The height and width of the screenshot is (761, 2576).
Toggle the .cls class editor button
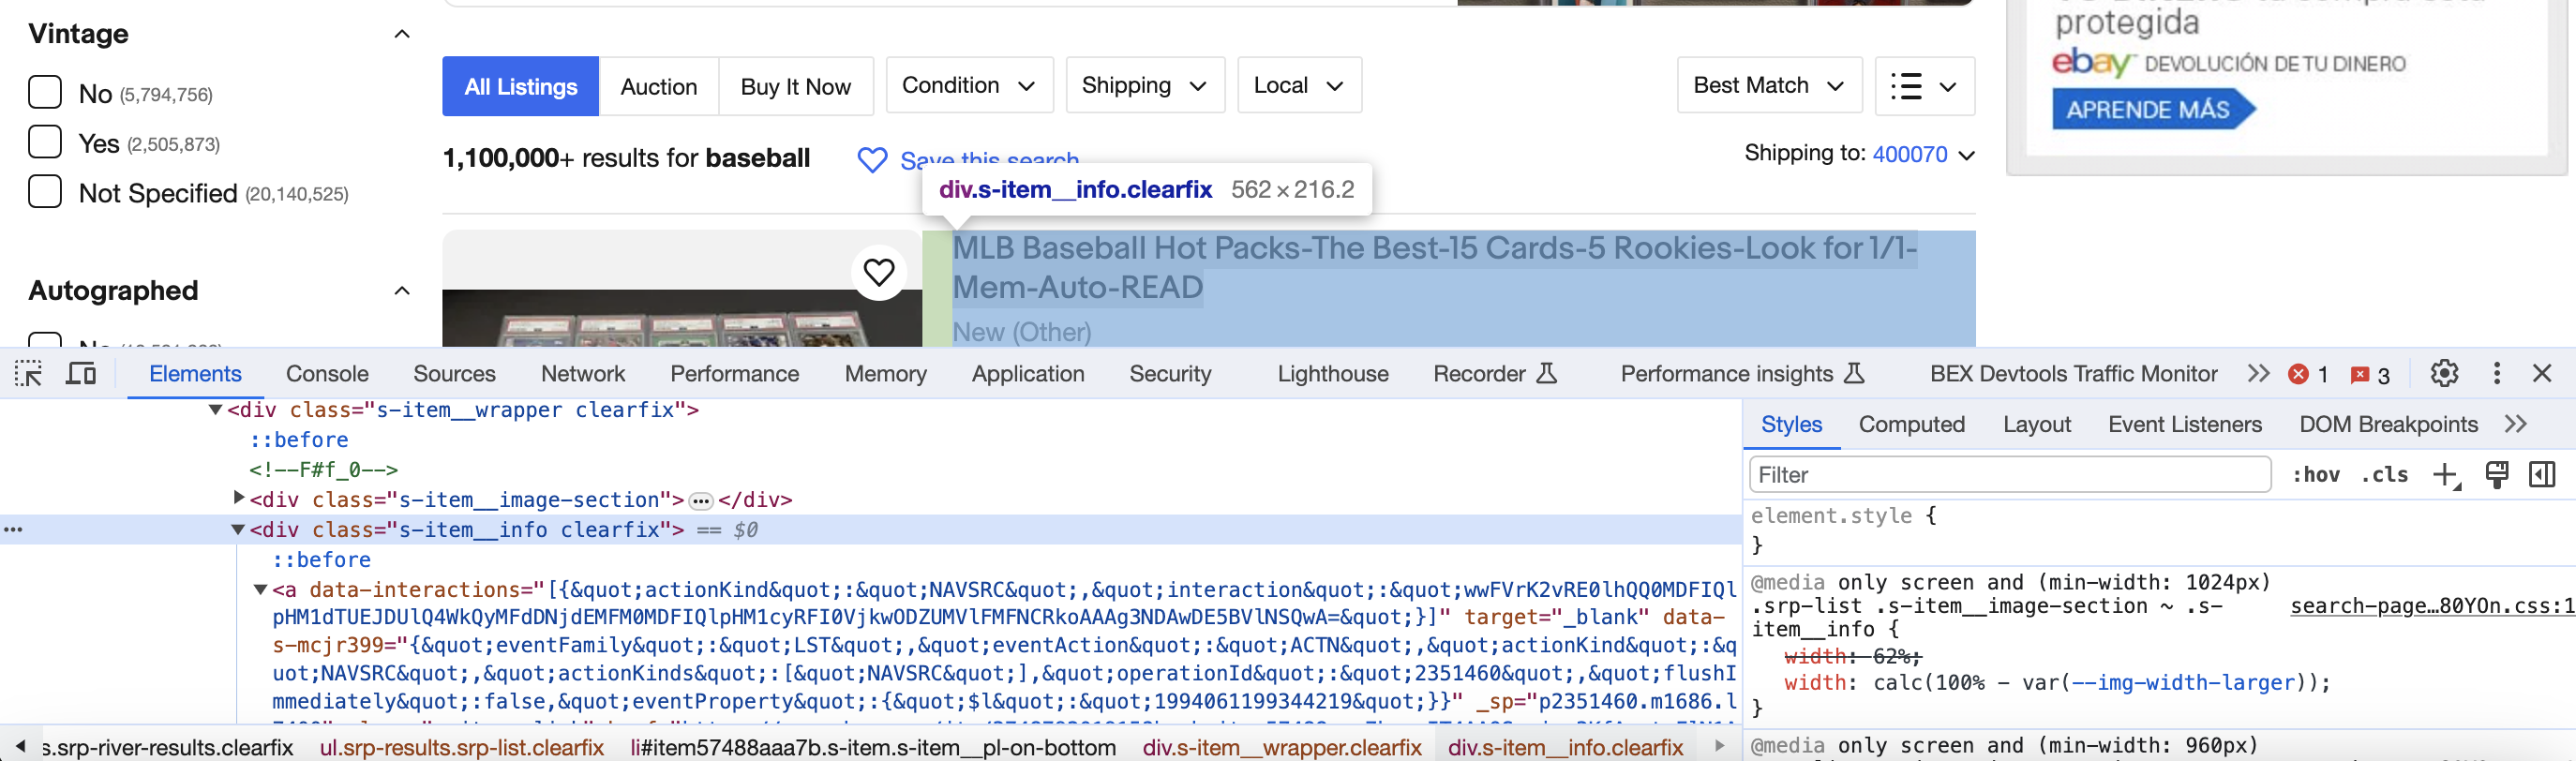click(2384, 475)
